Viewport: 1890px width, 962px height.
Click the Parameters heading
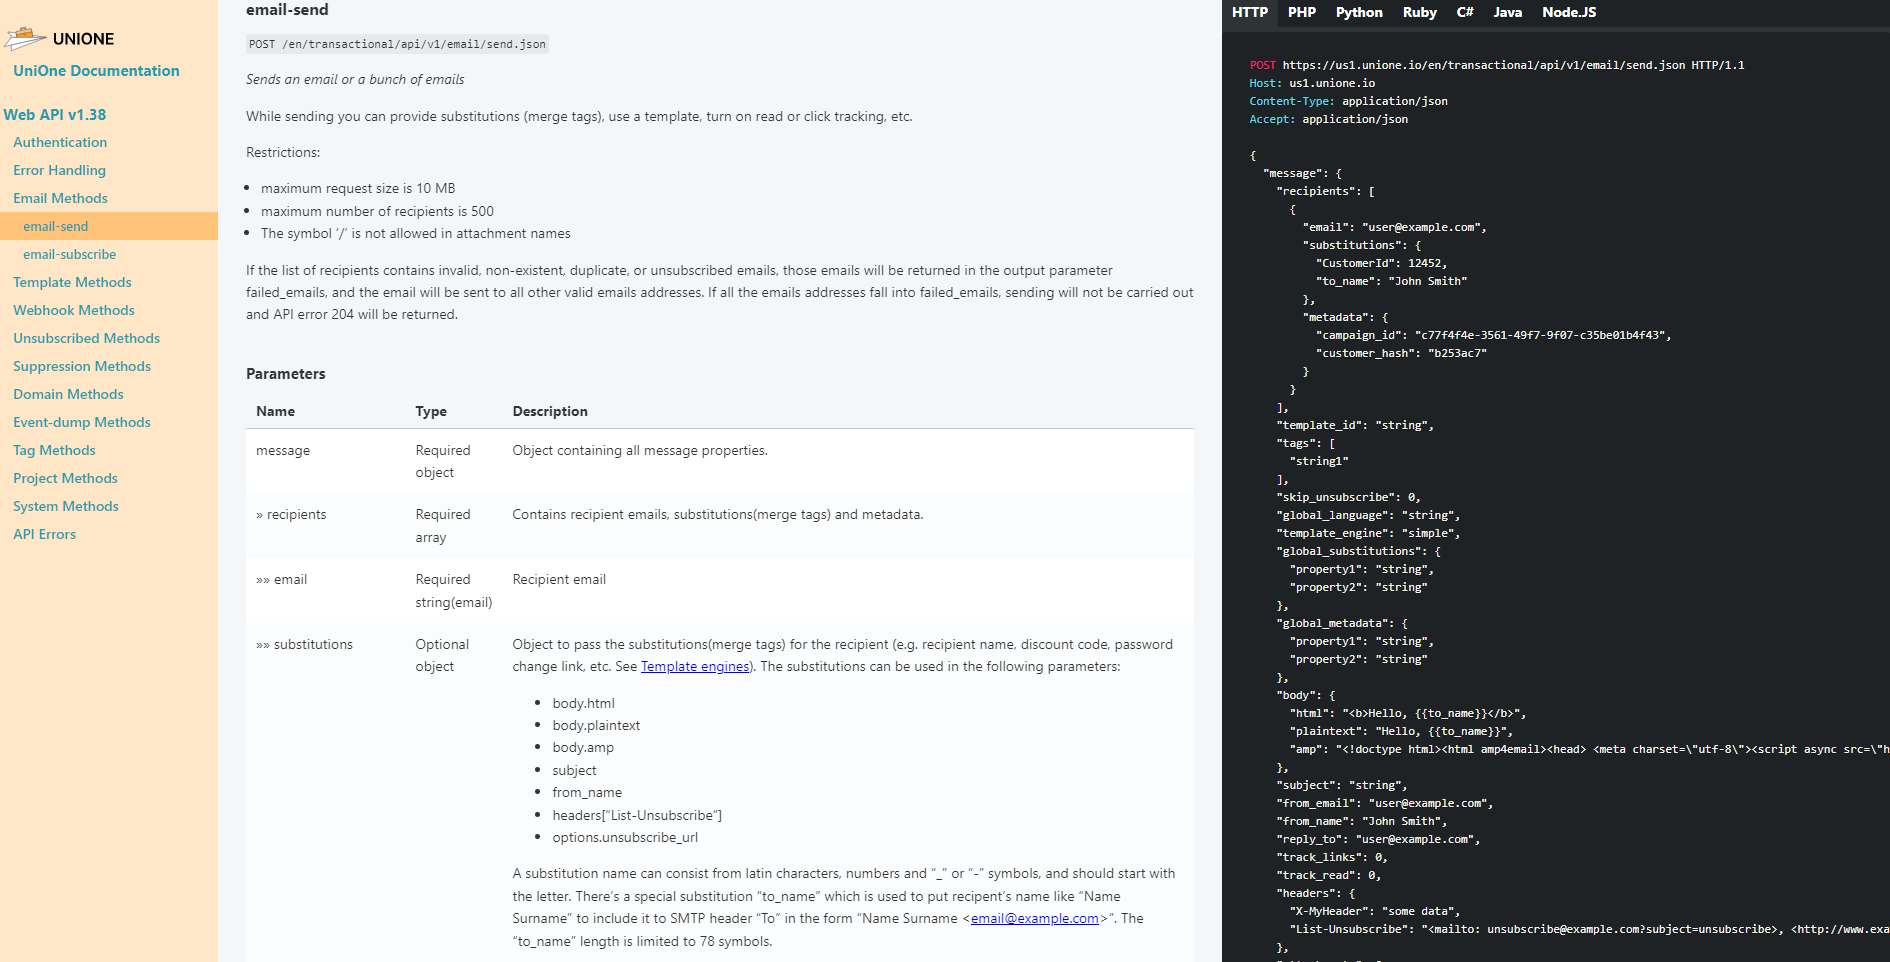pos(286,374)
